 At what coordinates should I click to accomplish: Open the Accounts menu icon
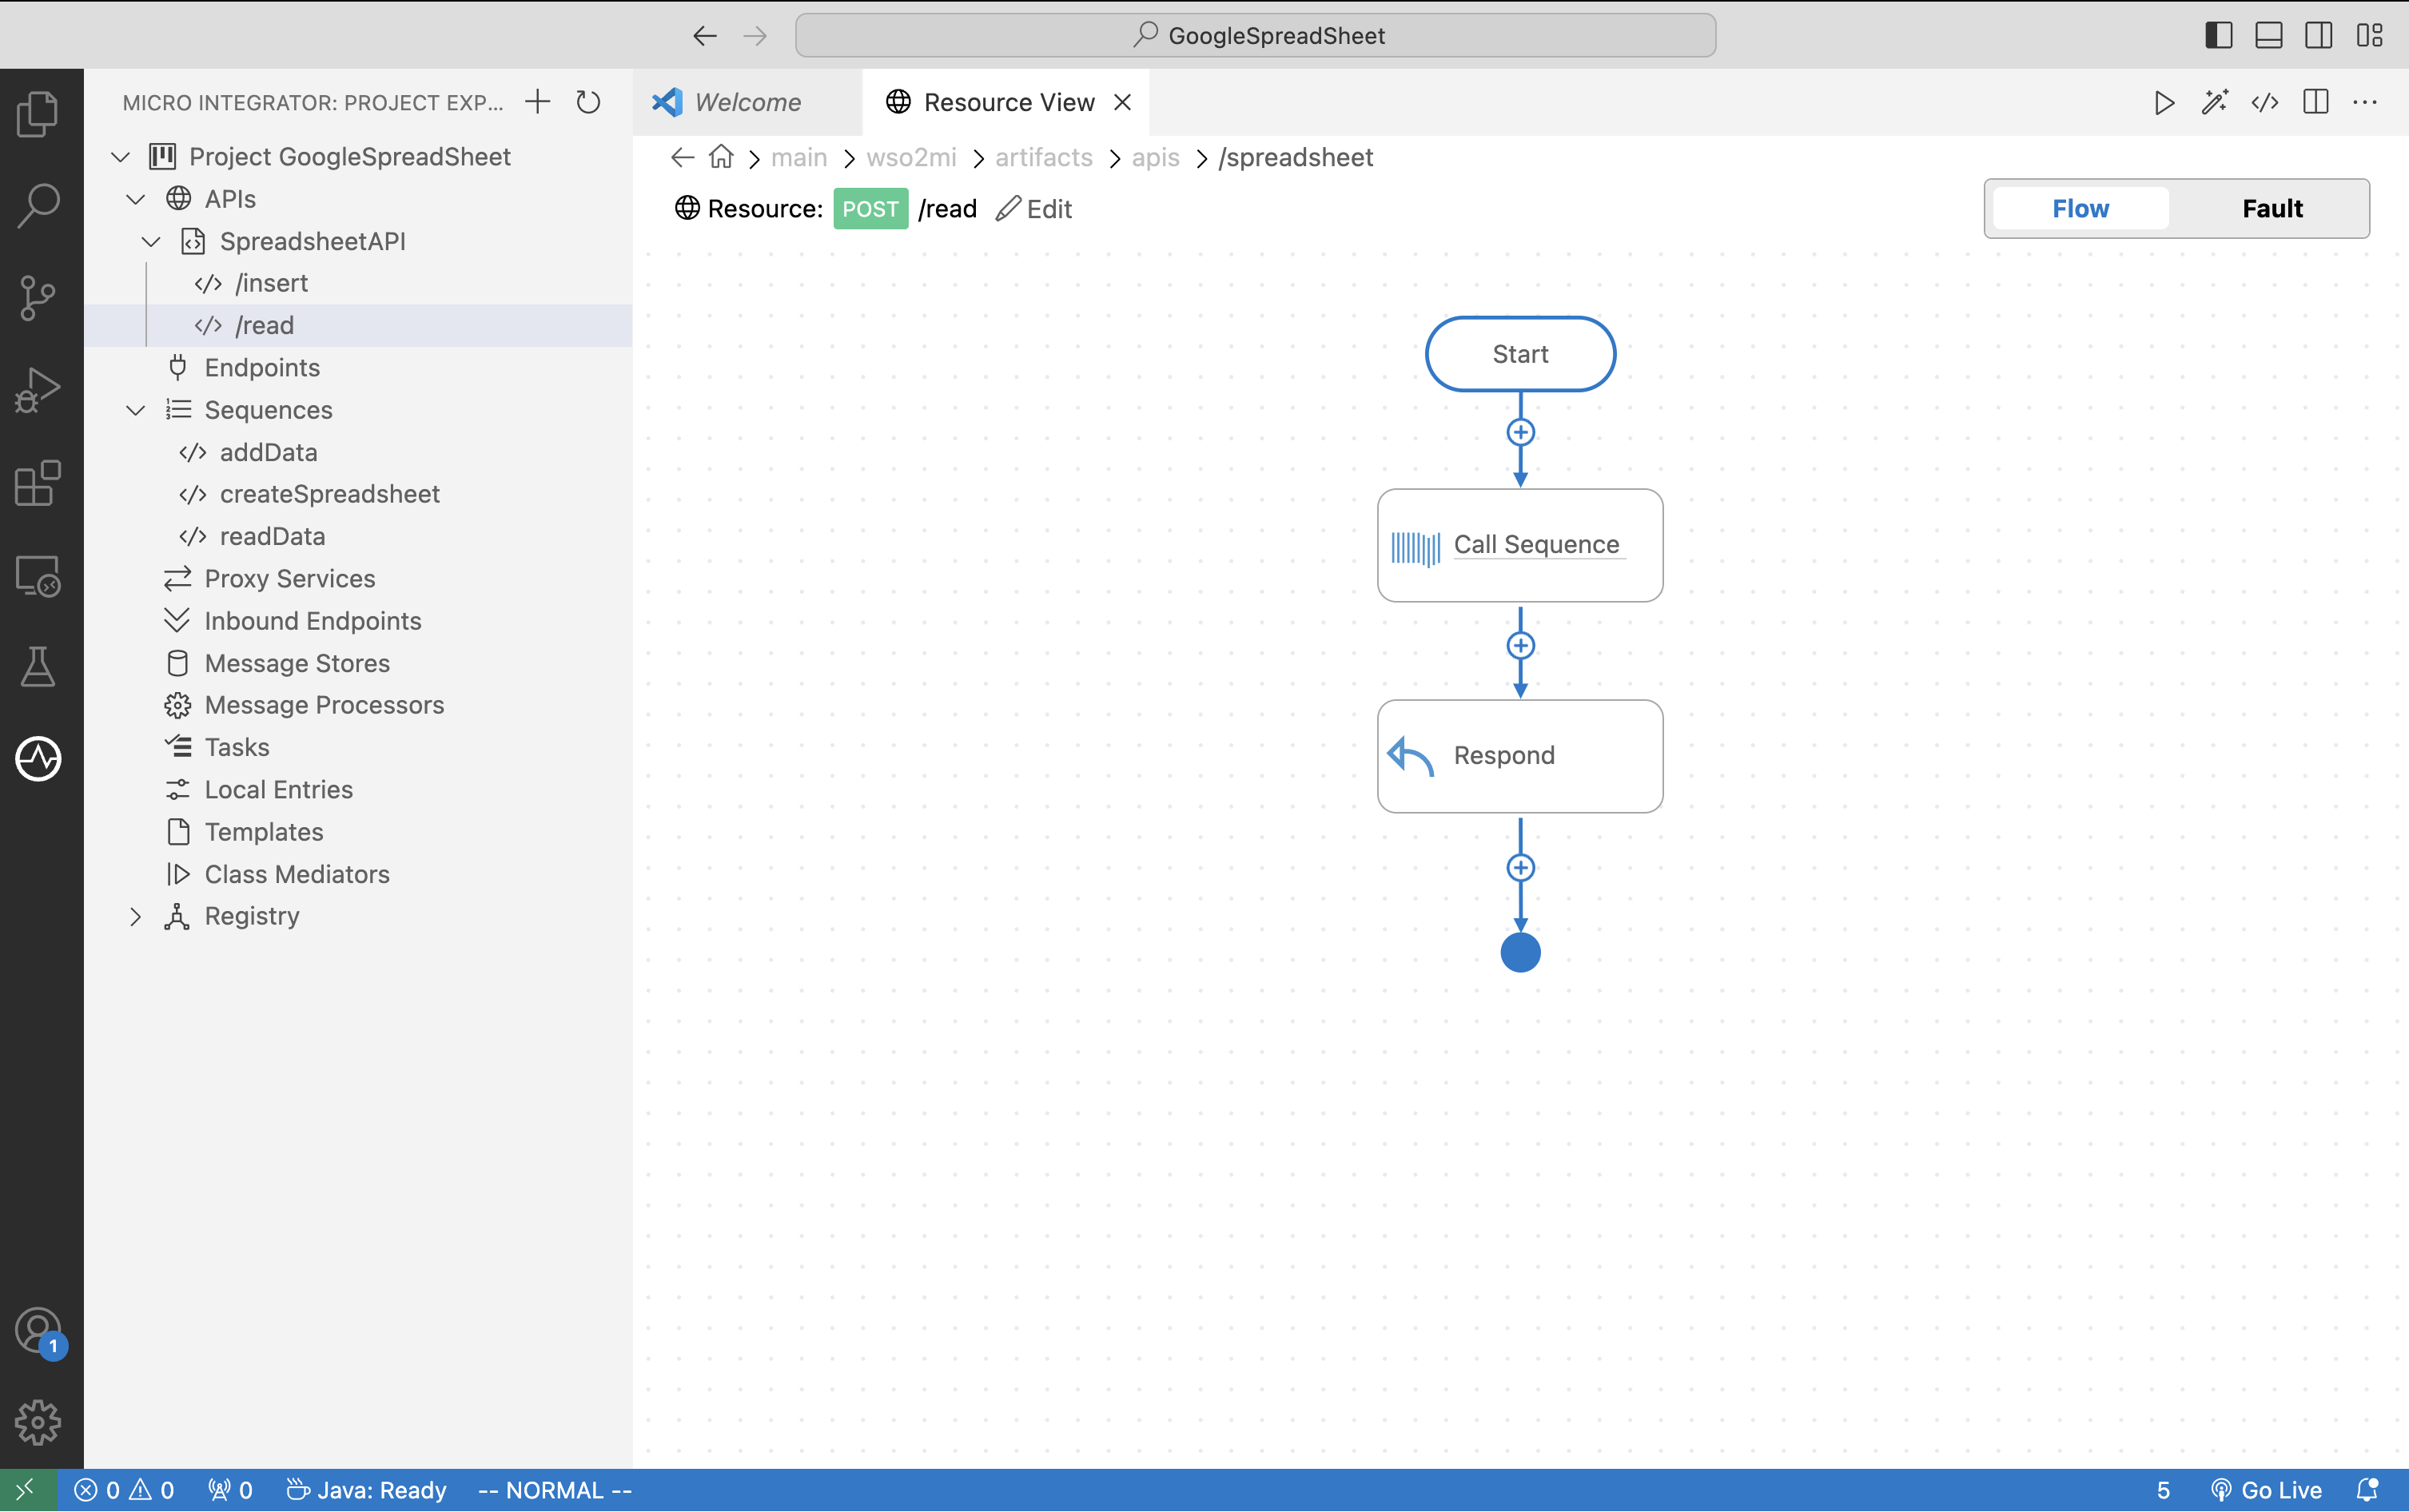tap(38, 1332)
